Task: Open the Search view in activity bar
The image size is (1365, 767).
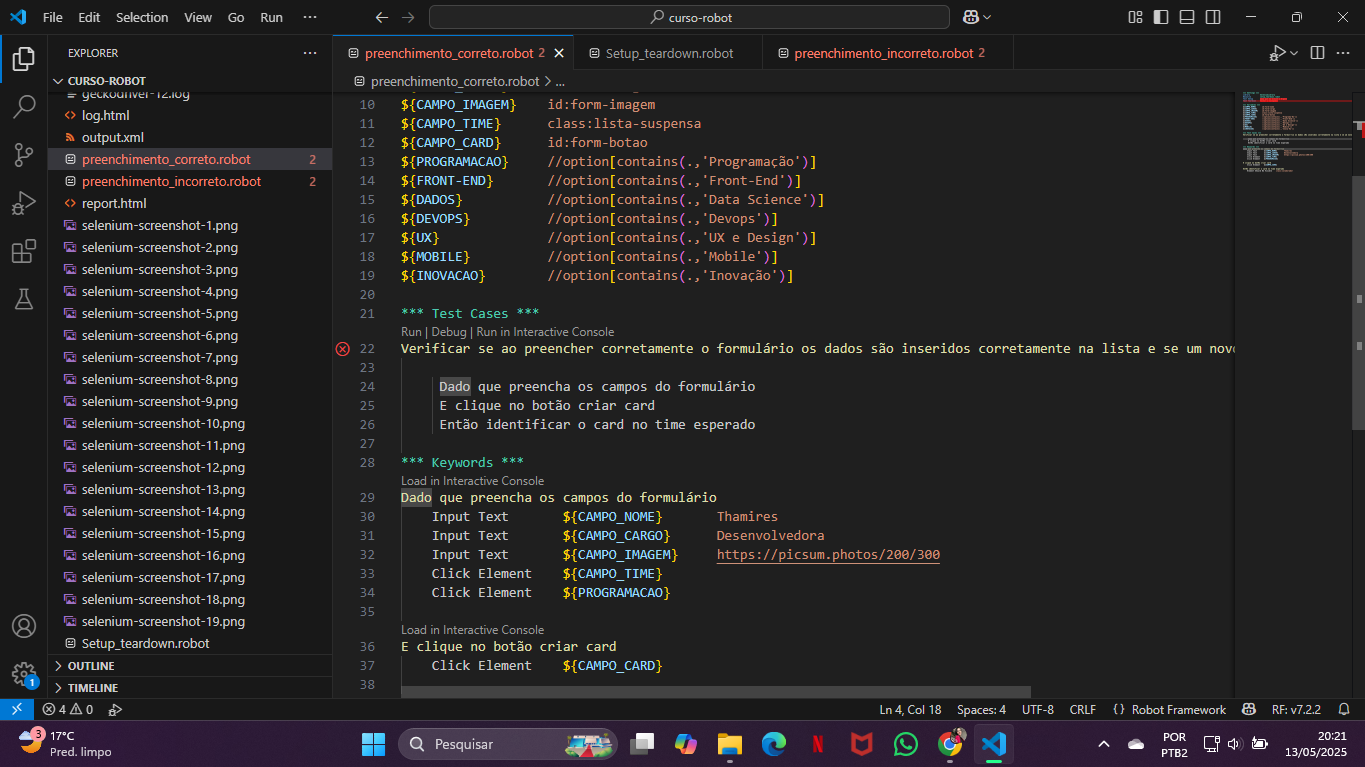Action: (x=24, y=107)
